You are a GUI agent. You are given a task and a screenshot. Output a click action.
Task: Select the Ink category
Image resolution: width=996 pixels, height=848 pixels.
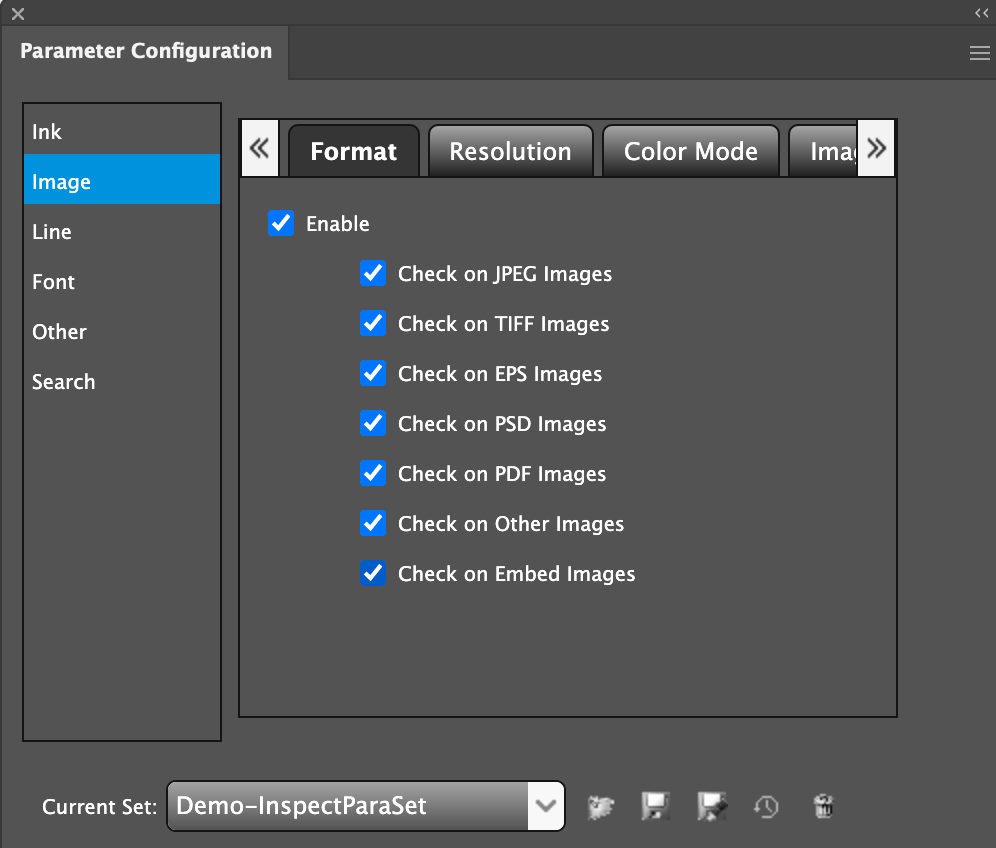pyautogui.click(x=47, y=132)
